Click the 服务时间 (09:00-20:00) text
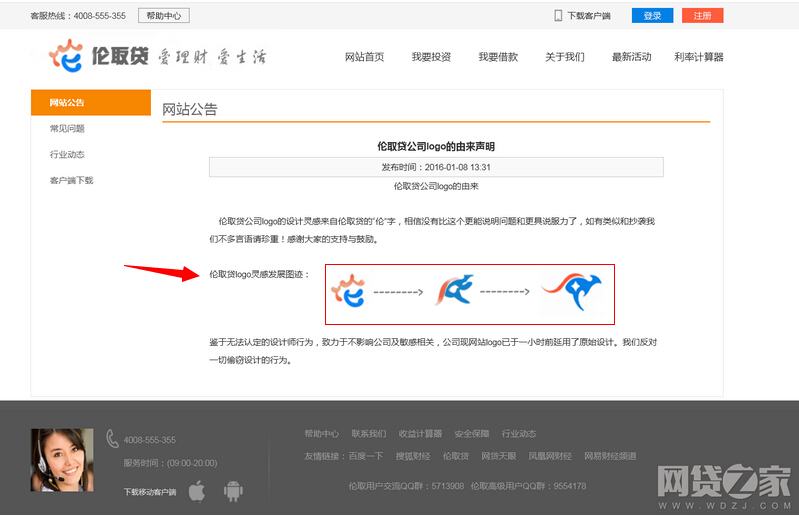 pyautogui.click(x=170, y=463)
